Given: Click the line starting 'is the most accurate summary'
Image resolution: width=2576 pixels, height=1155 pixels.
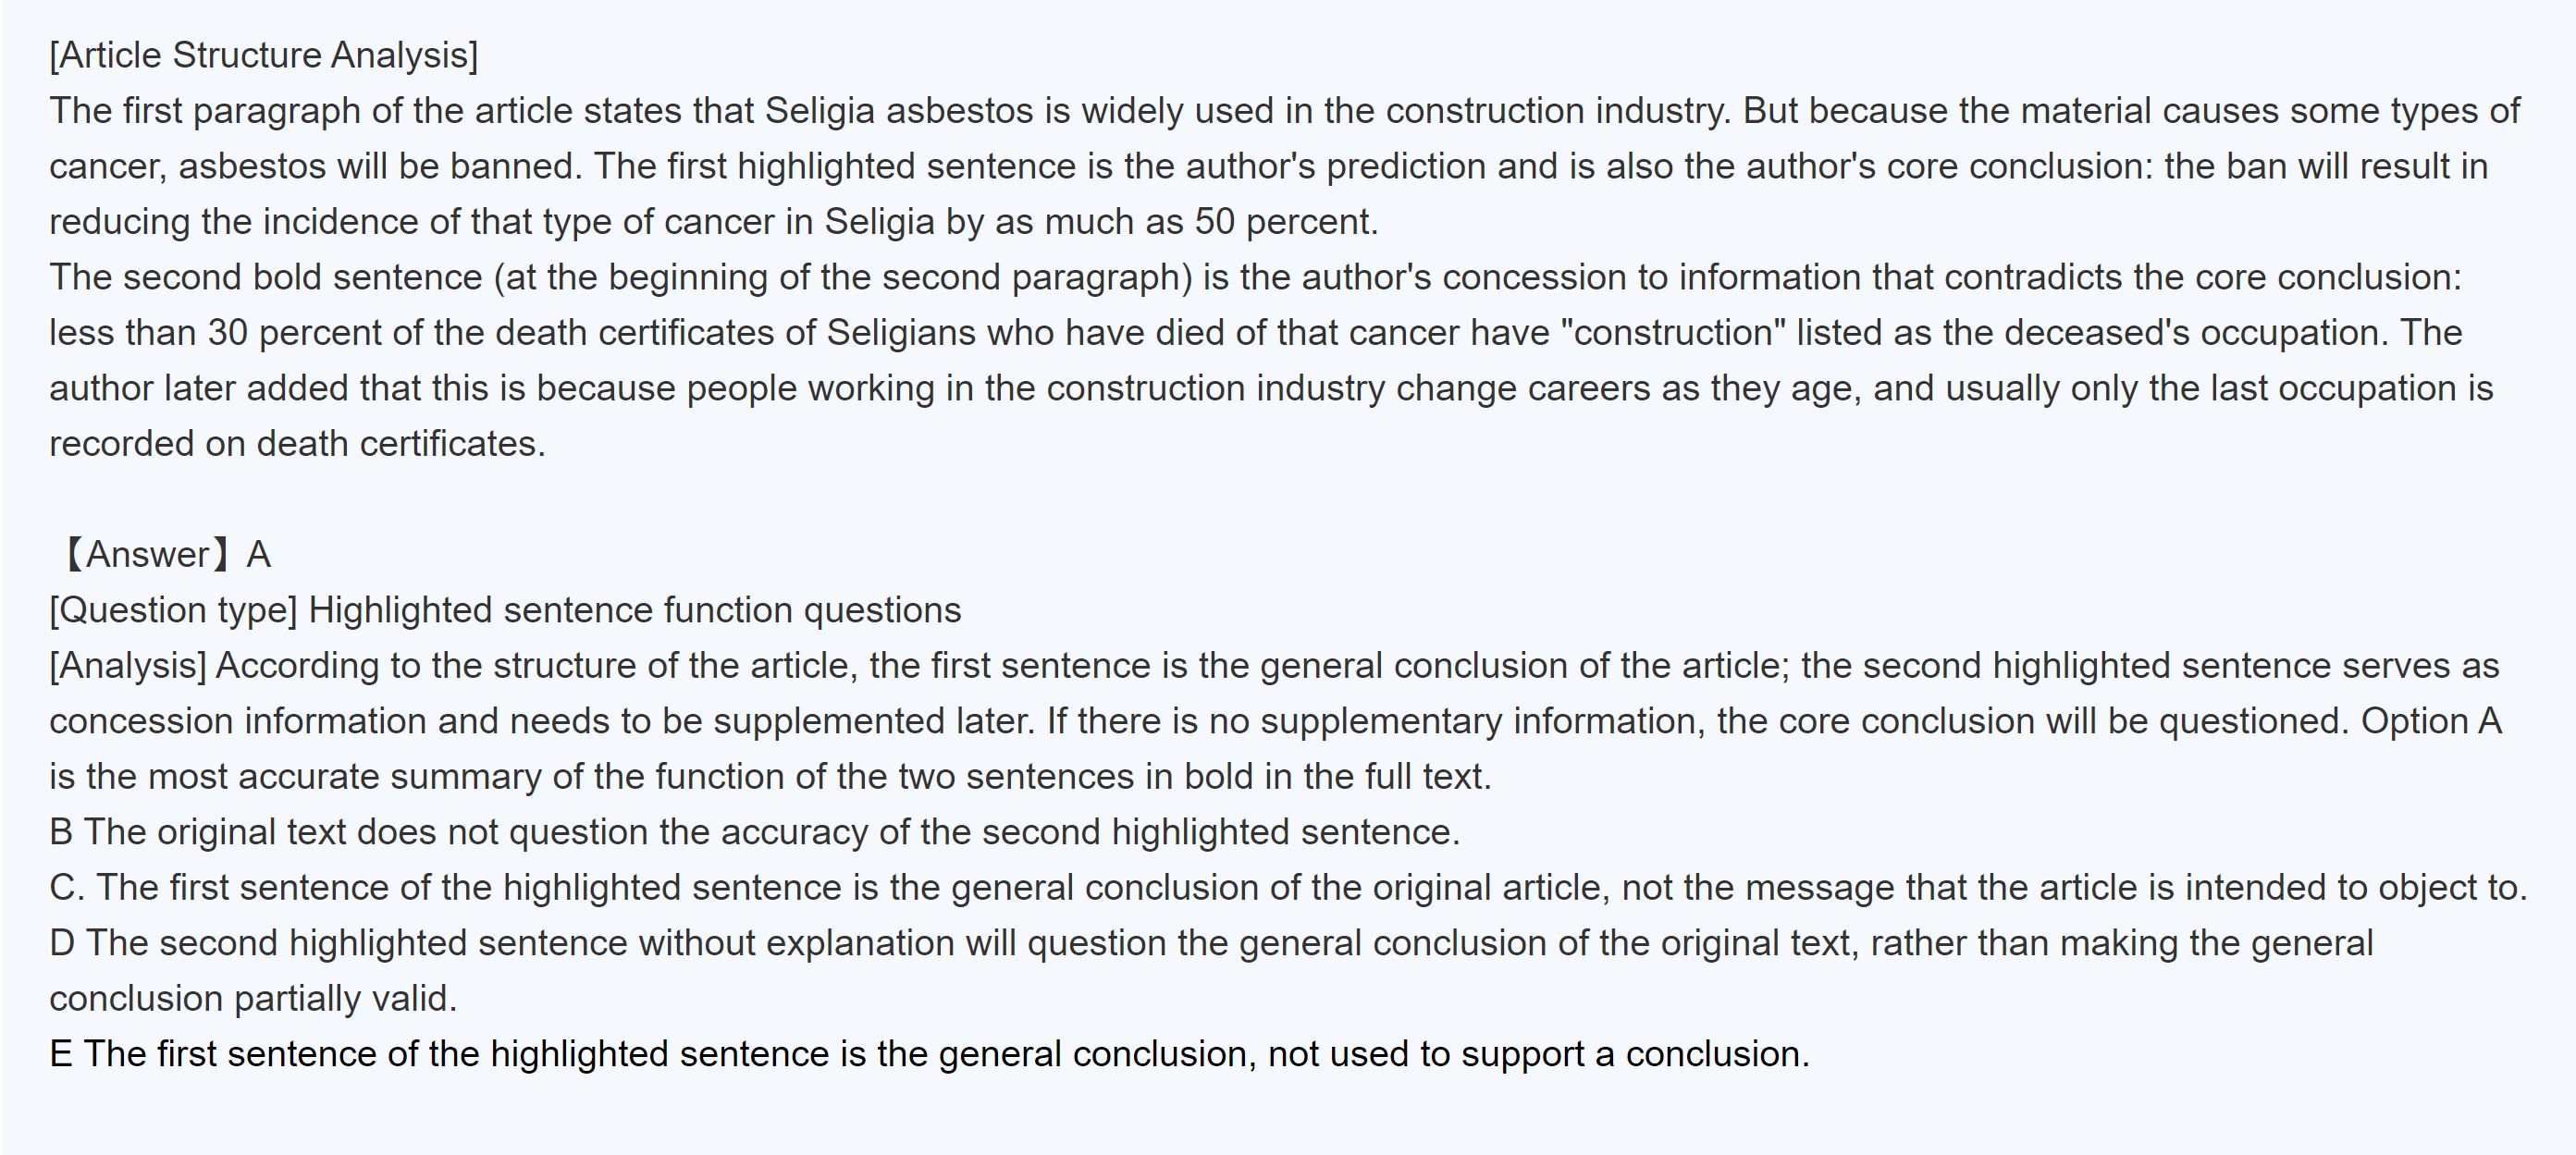Looking at the screenshot, I should pos(770,776).
